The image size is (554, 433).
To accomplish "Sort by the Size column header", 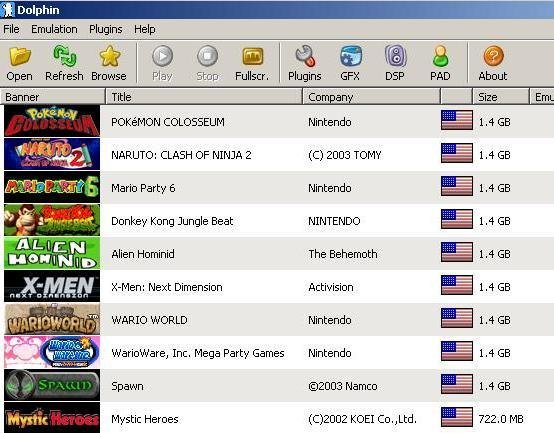I will click(x=501, y=97).
